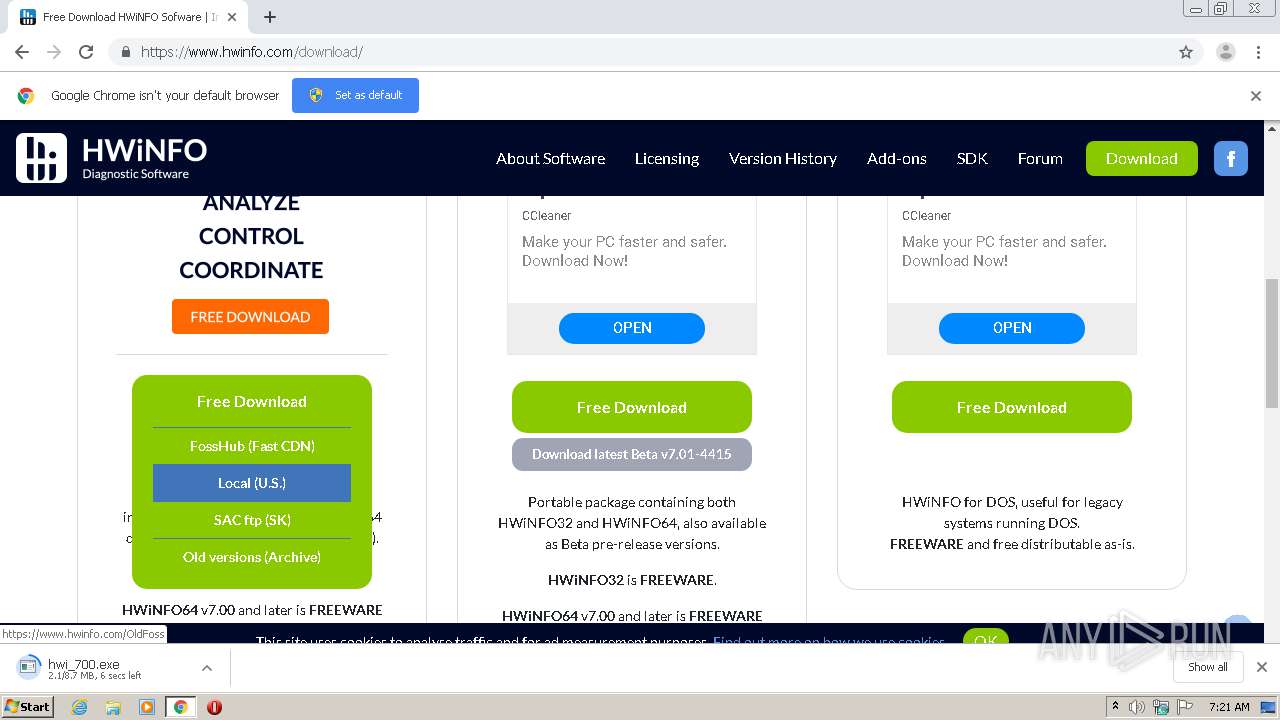Viewport: 1280px width, 720px height.
Task: Click DOS version Free Download button
Action: pyautogui.click(x=1012, y=407)
